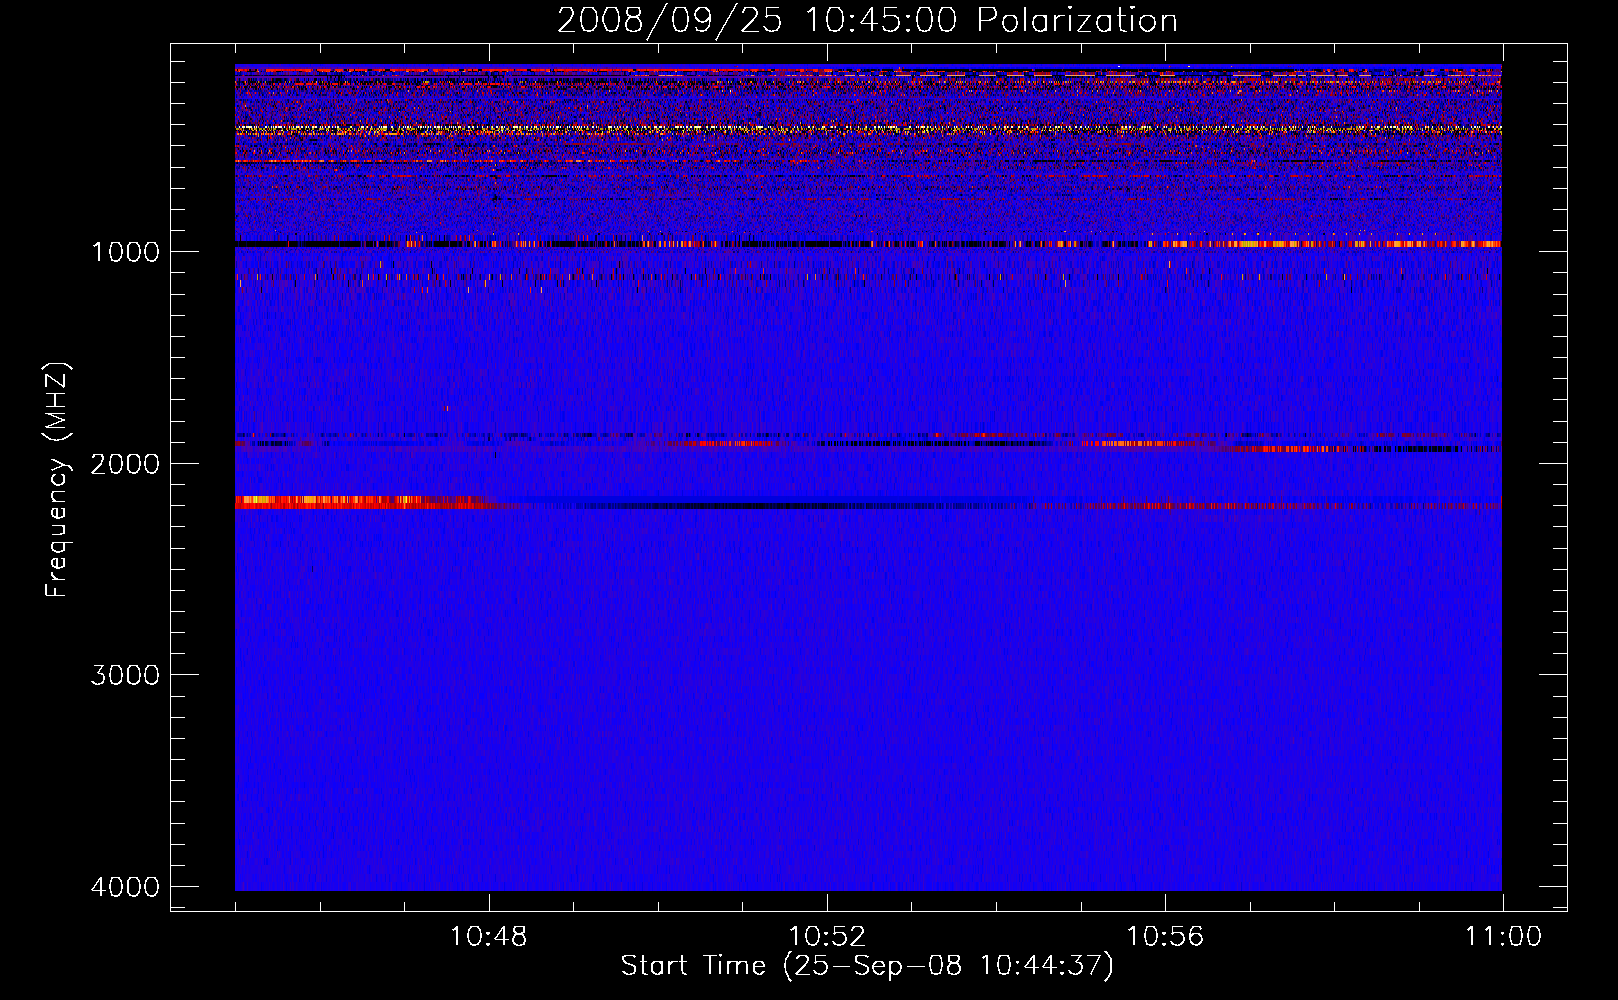The image size is (1618, 1000).
Task: Click the '10:48' time tick label
Action: tap(489, 937)
